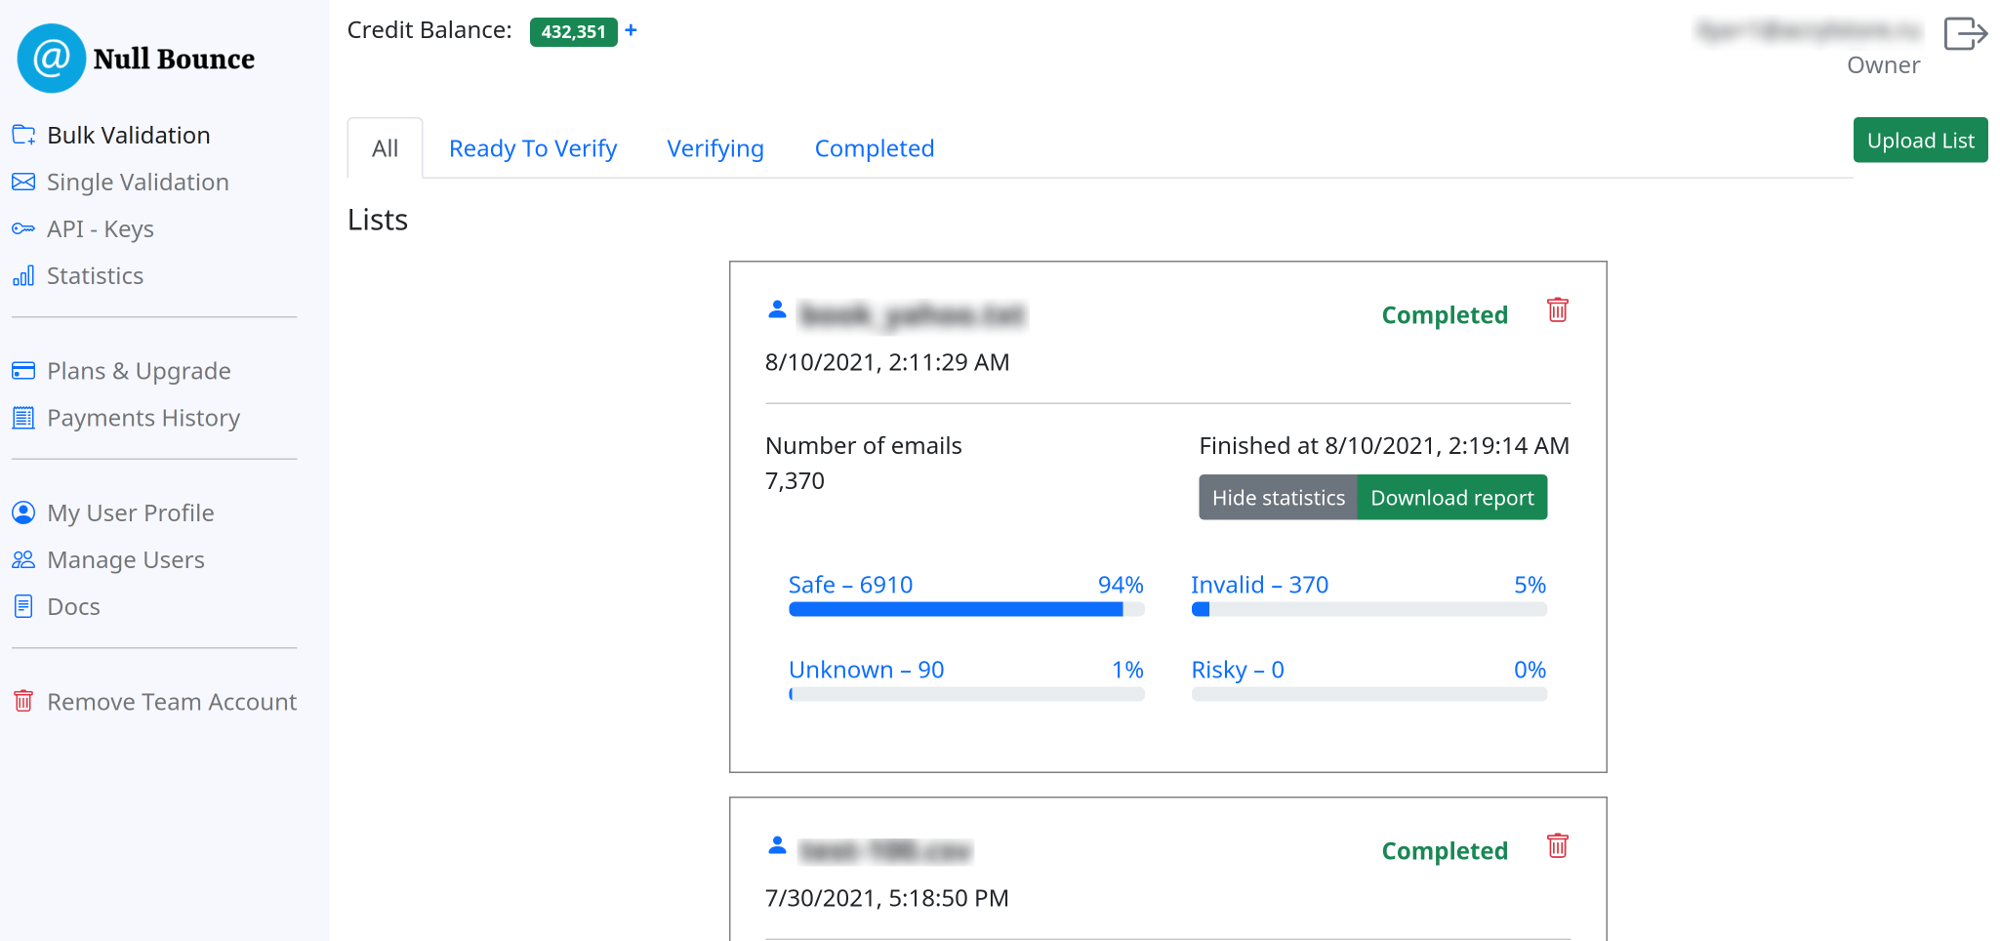
Task: Click the Null Bounce @ logo icon
Action: pyautogui.click(x=51, y=59)
